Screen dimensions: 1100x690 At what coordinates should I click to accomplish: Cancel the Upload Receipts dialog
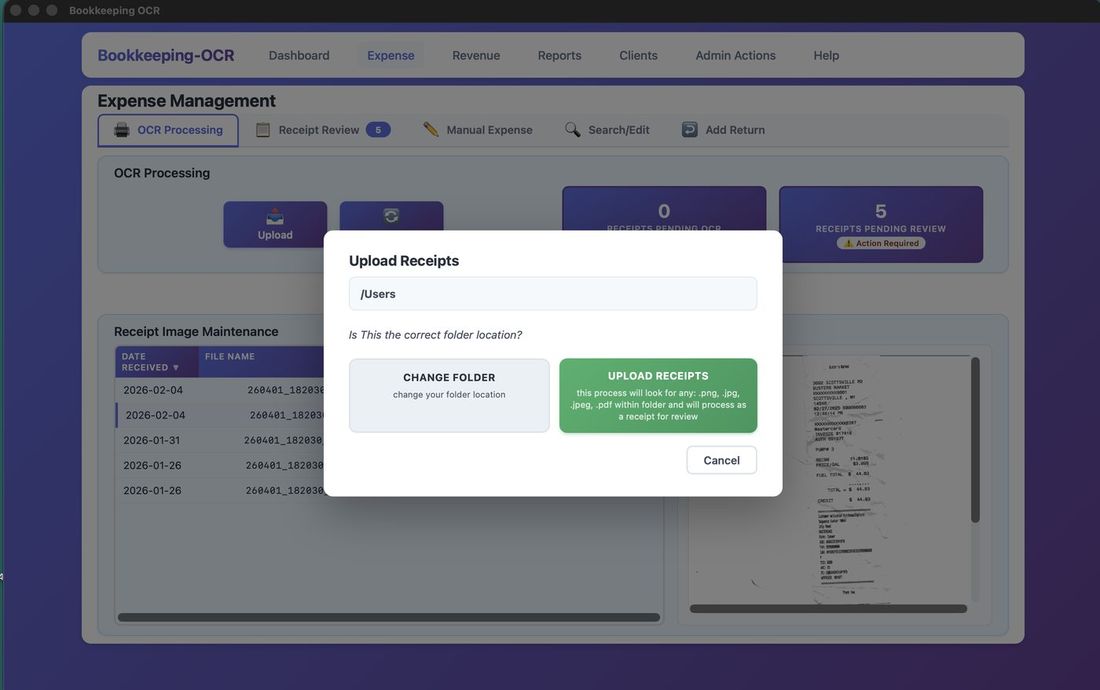[721, 460]
